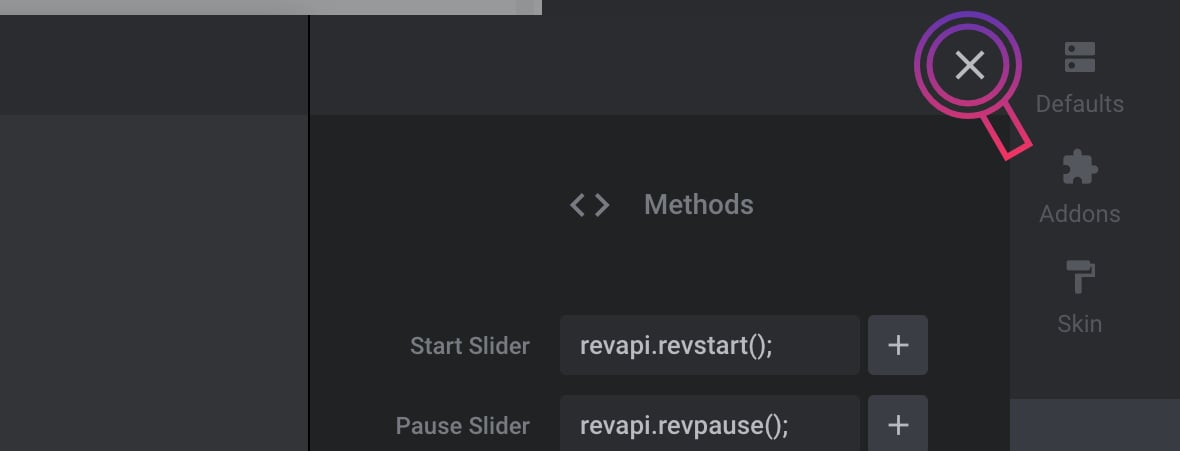Switch to the Defaults tab label
The width and height of the screenshot is (1180, 451).
[1079, 104]
